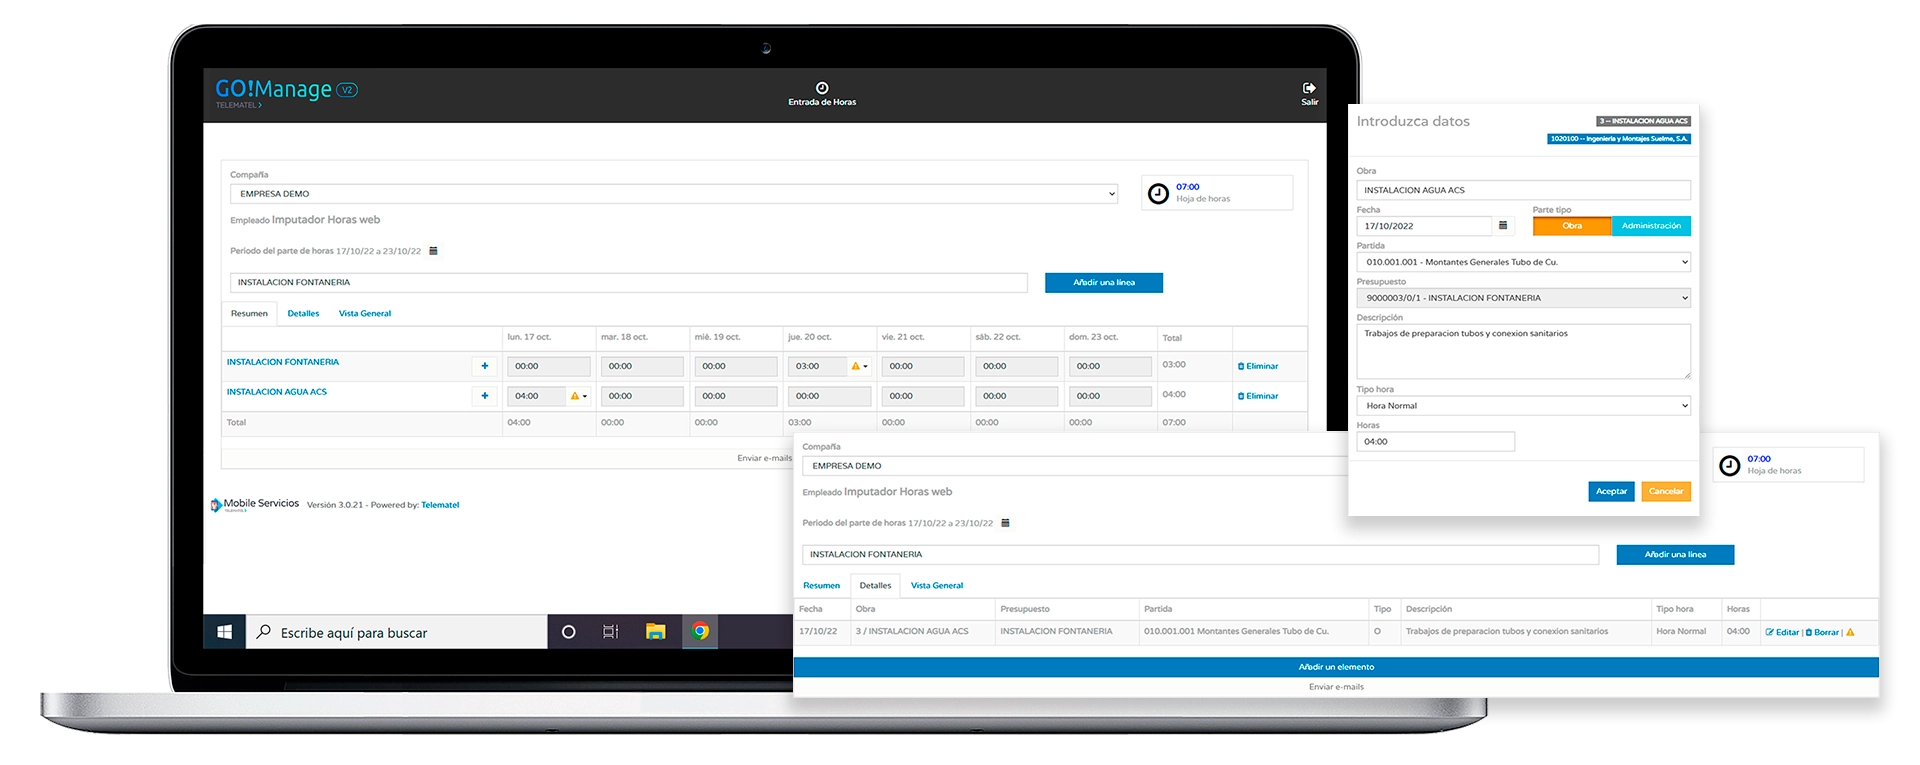
Task: Click the Obra field in dialog
Action: (x=1523, y=190)
